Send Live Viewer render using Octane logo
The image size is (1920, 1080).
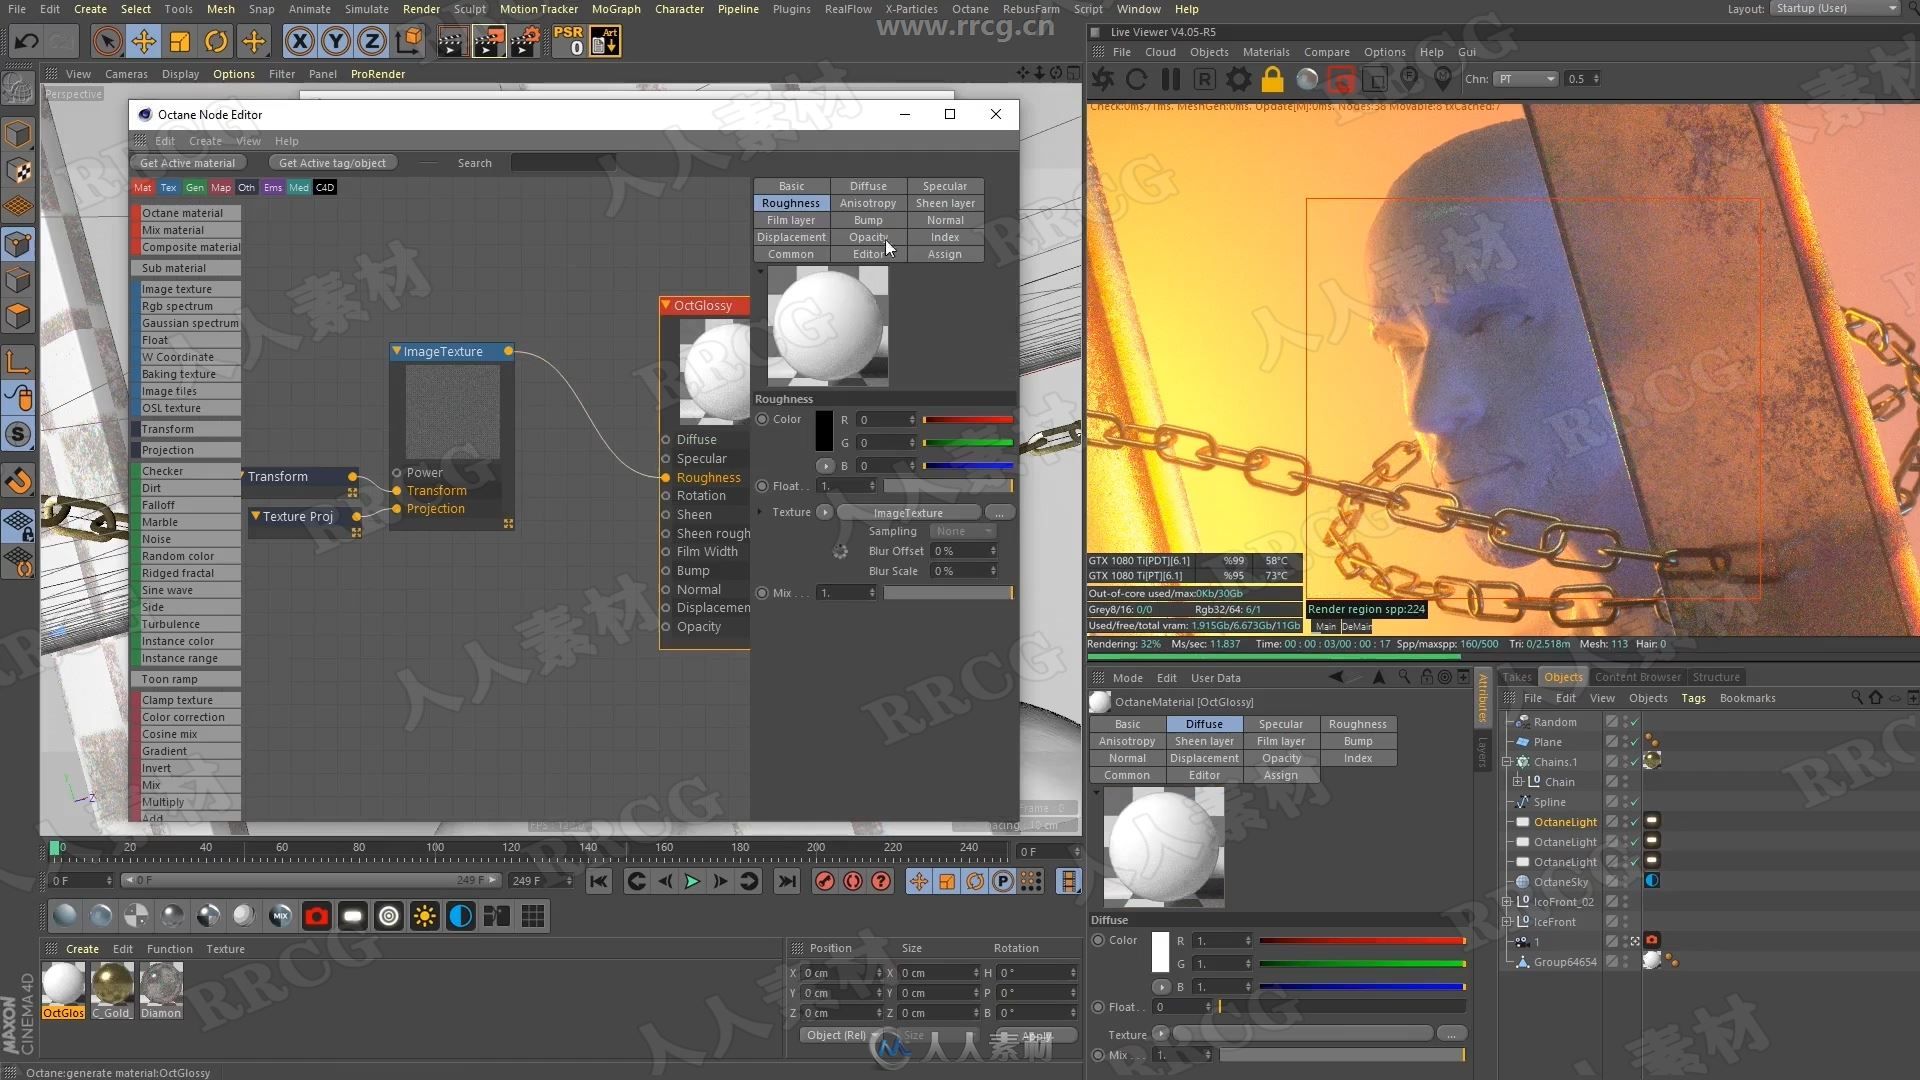pos(1103,79)
